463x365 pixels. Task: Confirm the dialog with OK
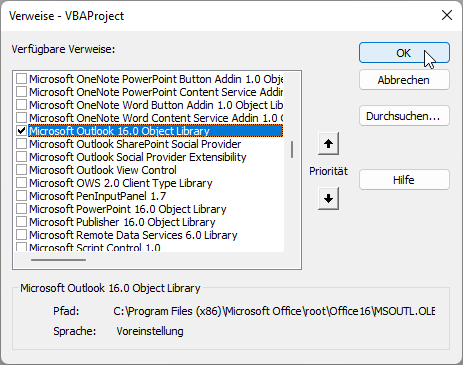pos(404,53)
